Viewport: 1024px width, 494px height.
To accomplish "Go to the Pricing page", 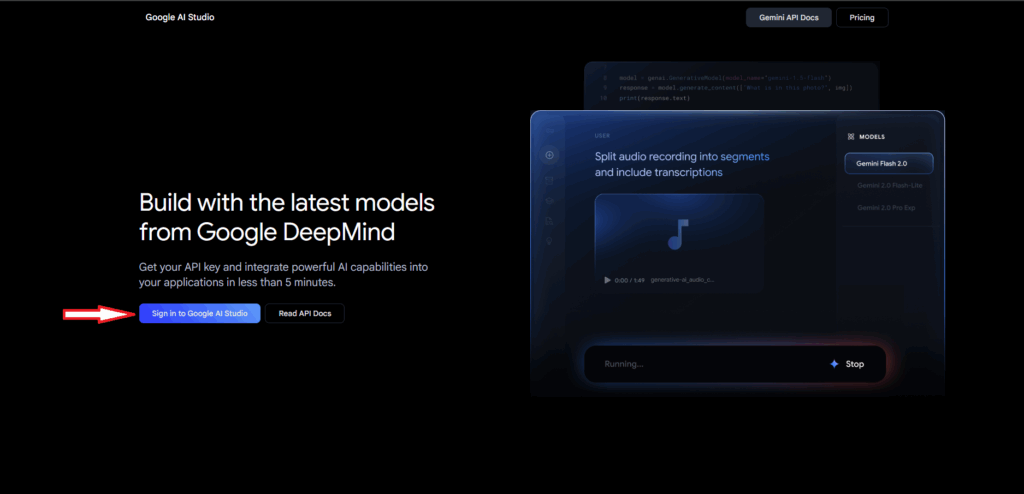I will (861, 18).
